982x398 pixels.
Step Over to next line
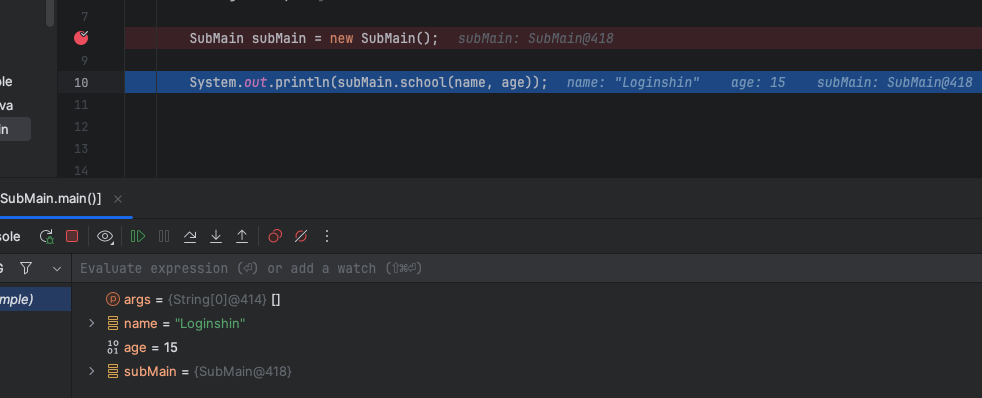(x=190, y=236)
